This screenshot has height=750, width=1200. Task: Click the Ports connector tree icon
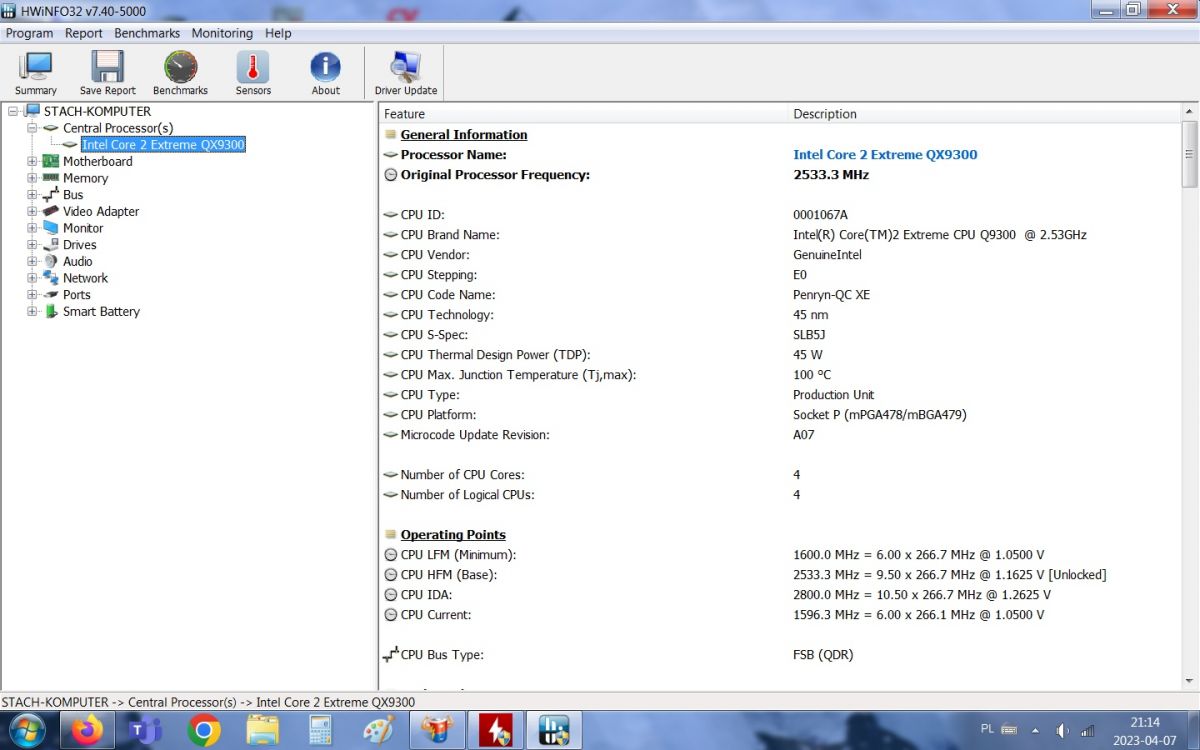[51, 295]
